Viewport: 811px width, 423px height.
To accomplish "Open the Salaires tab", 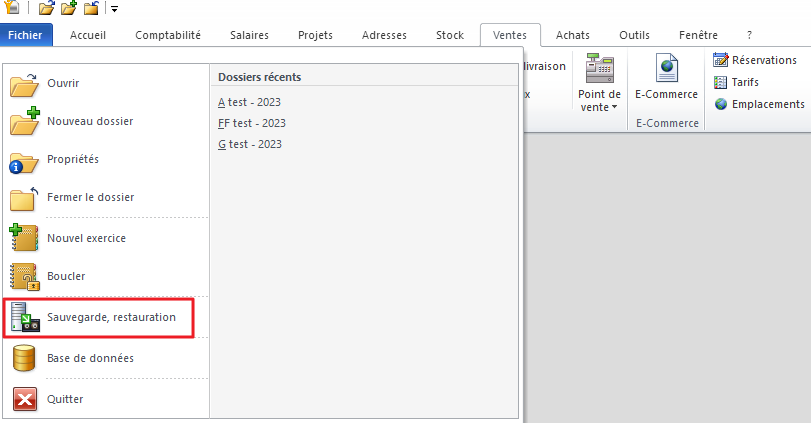I will [250, 35].
